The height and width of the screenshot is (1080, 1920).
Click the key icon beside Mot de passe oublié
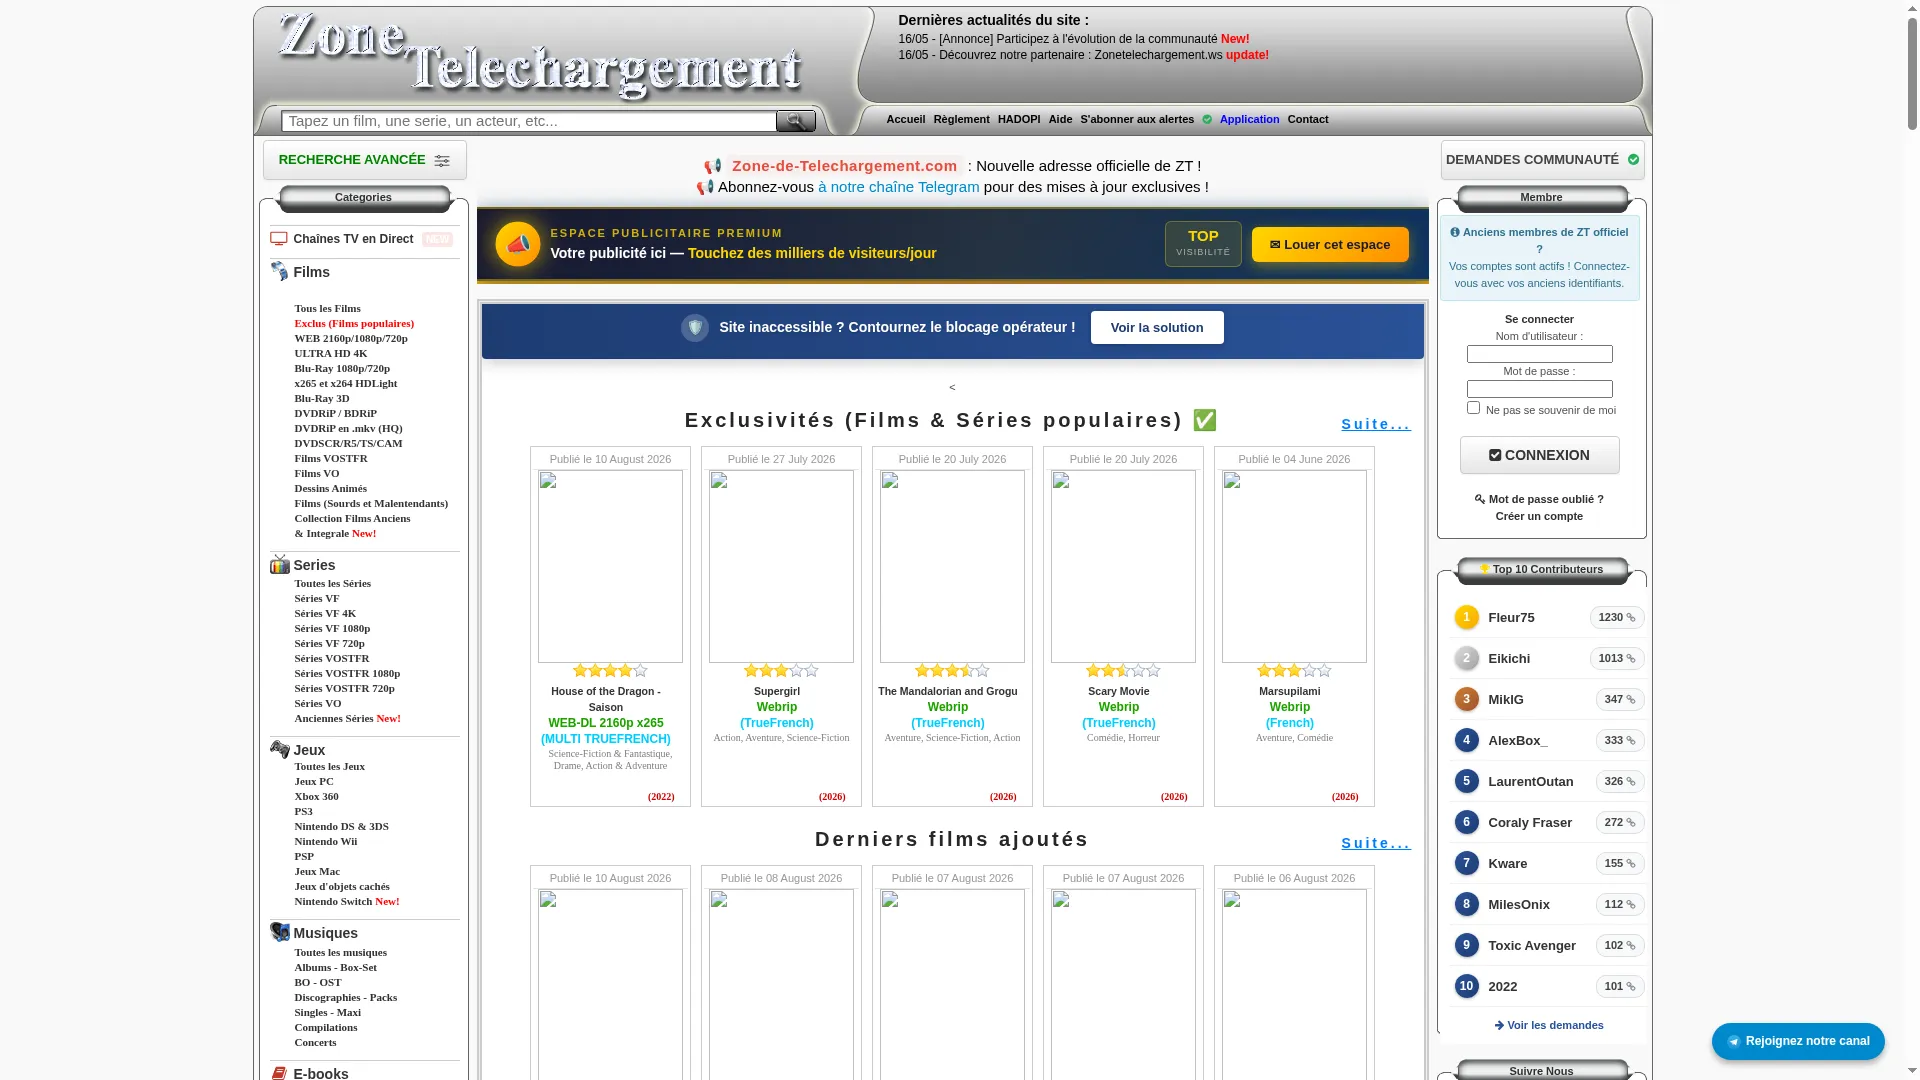pyautogui.click(x=1480, y=499)
